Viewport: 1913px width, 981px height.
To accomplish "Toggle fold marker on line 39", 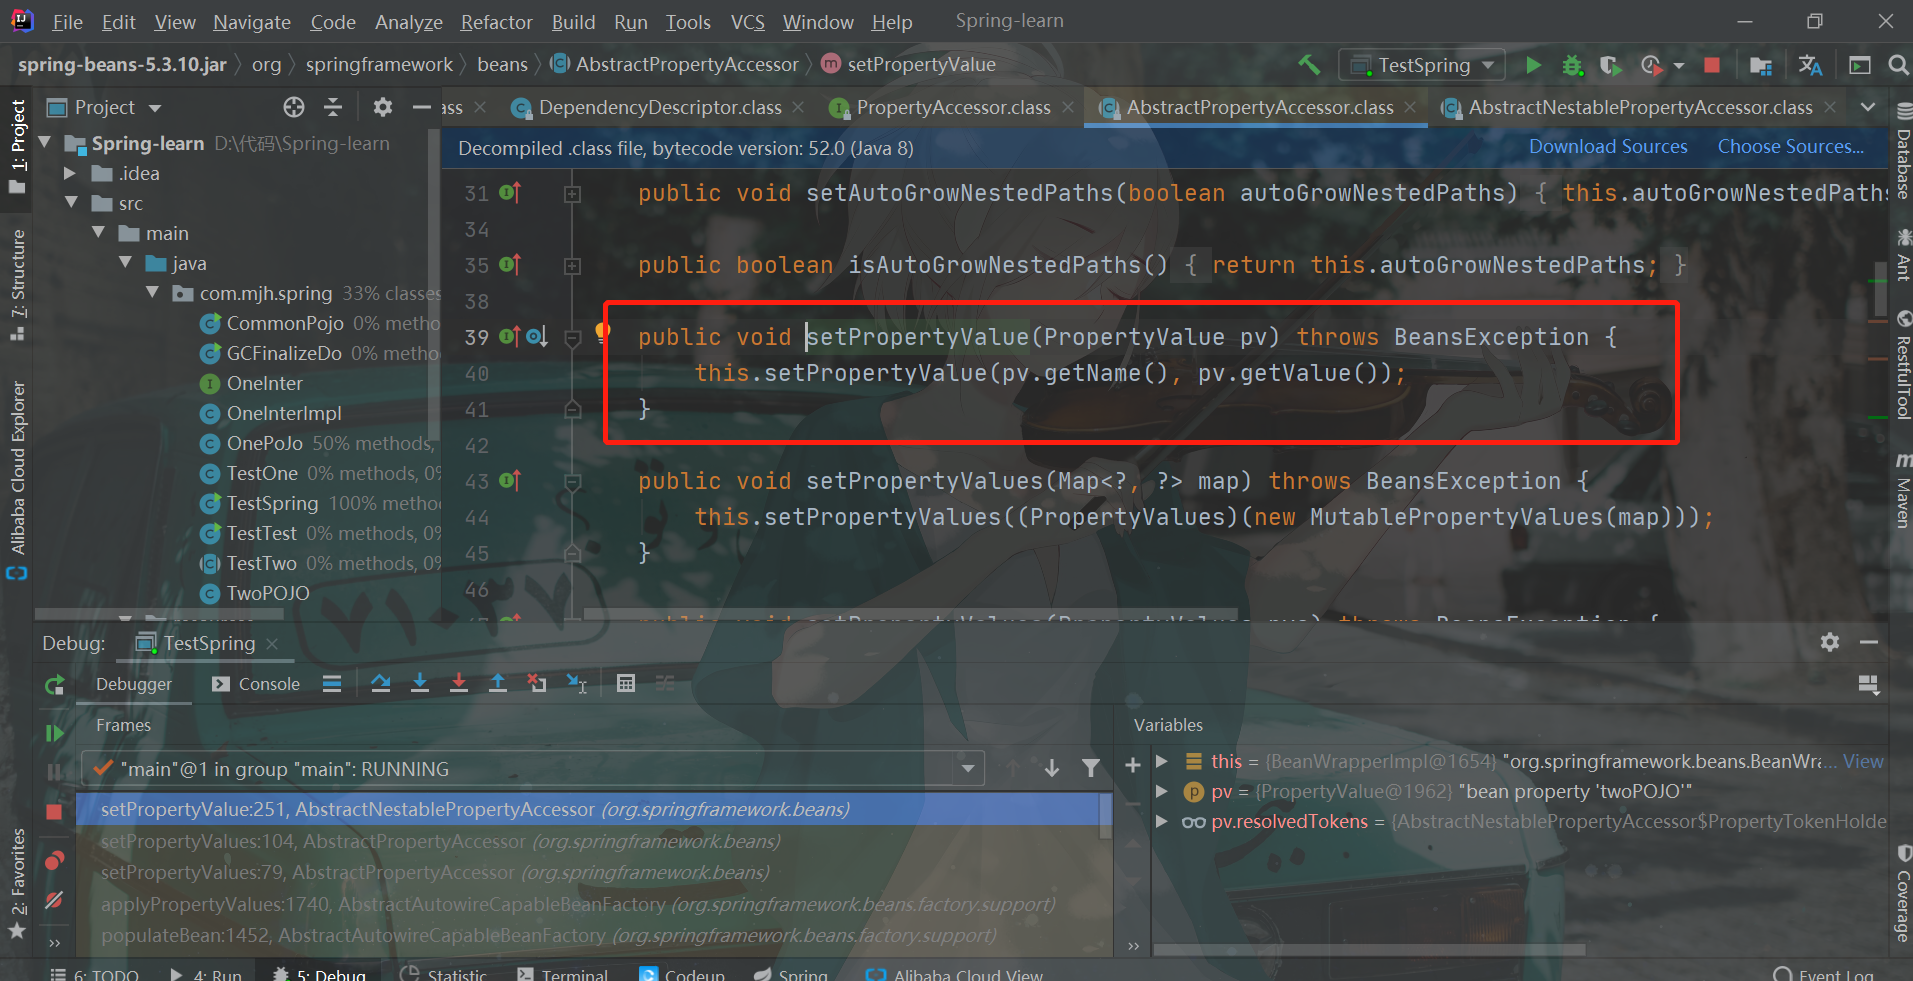I will (x=573, y=338).
